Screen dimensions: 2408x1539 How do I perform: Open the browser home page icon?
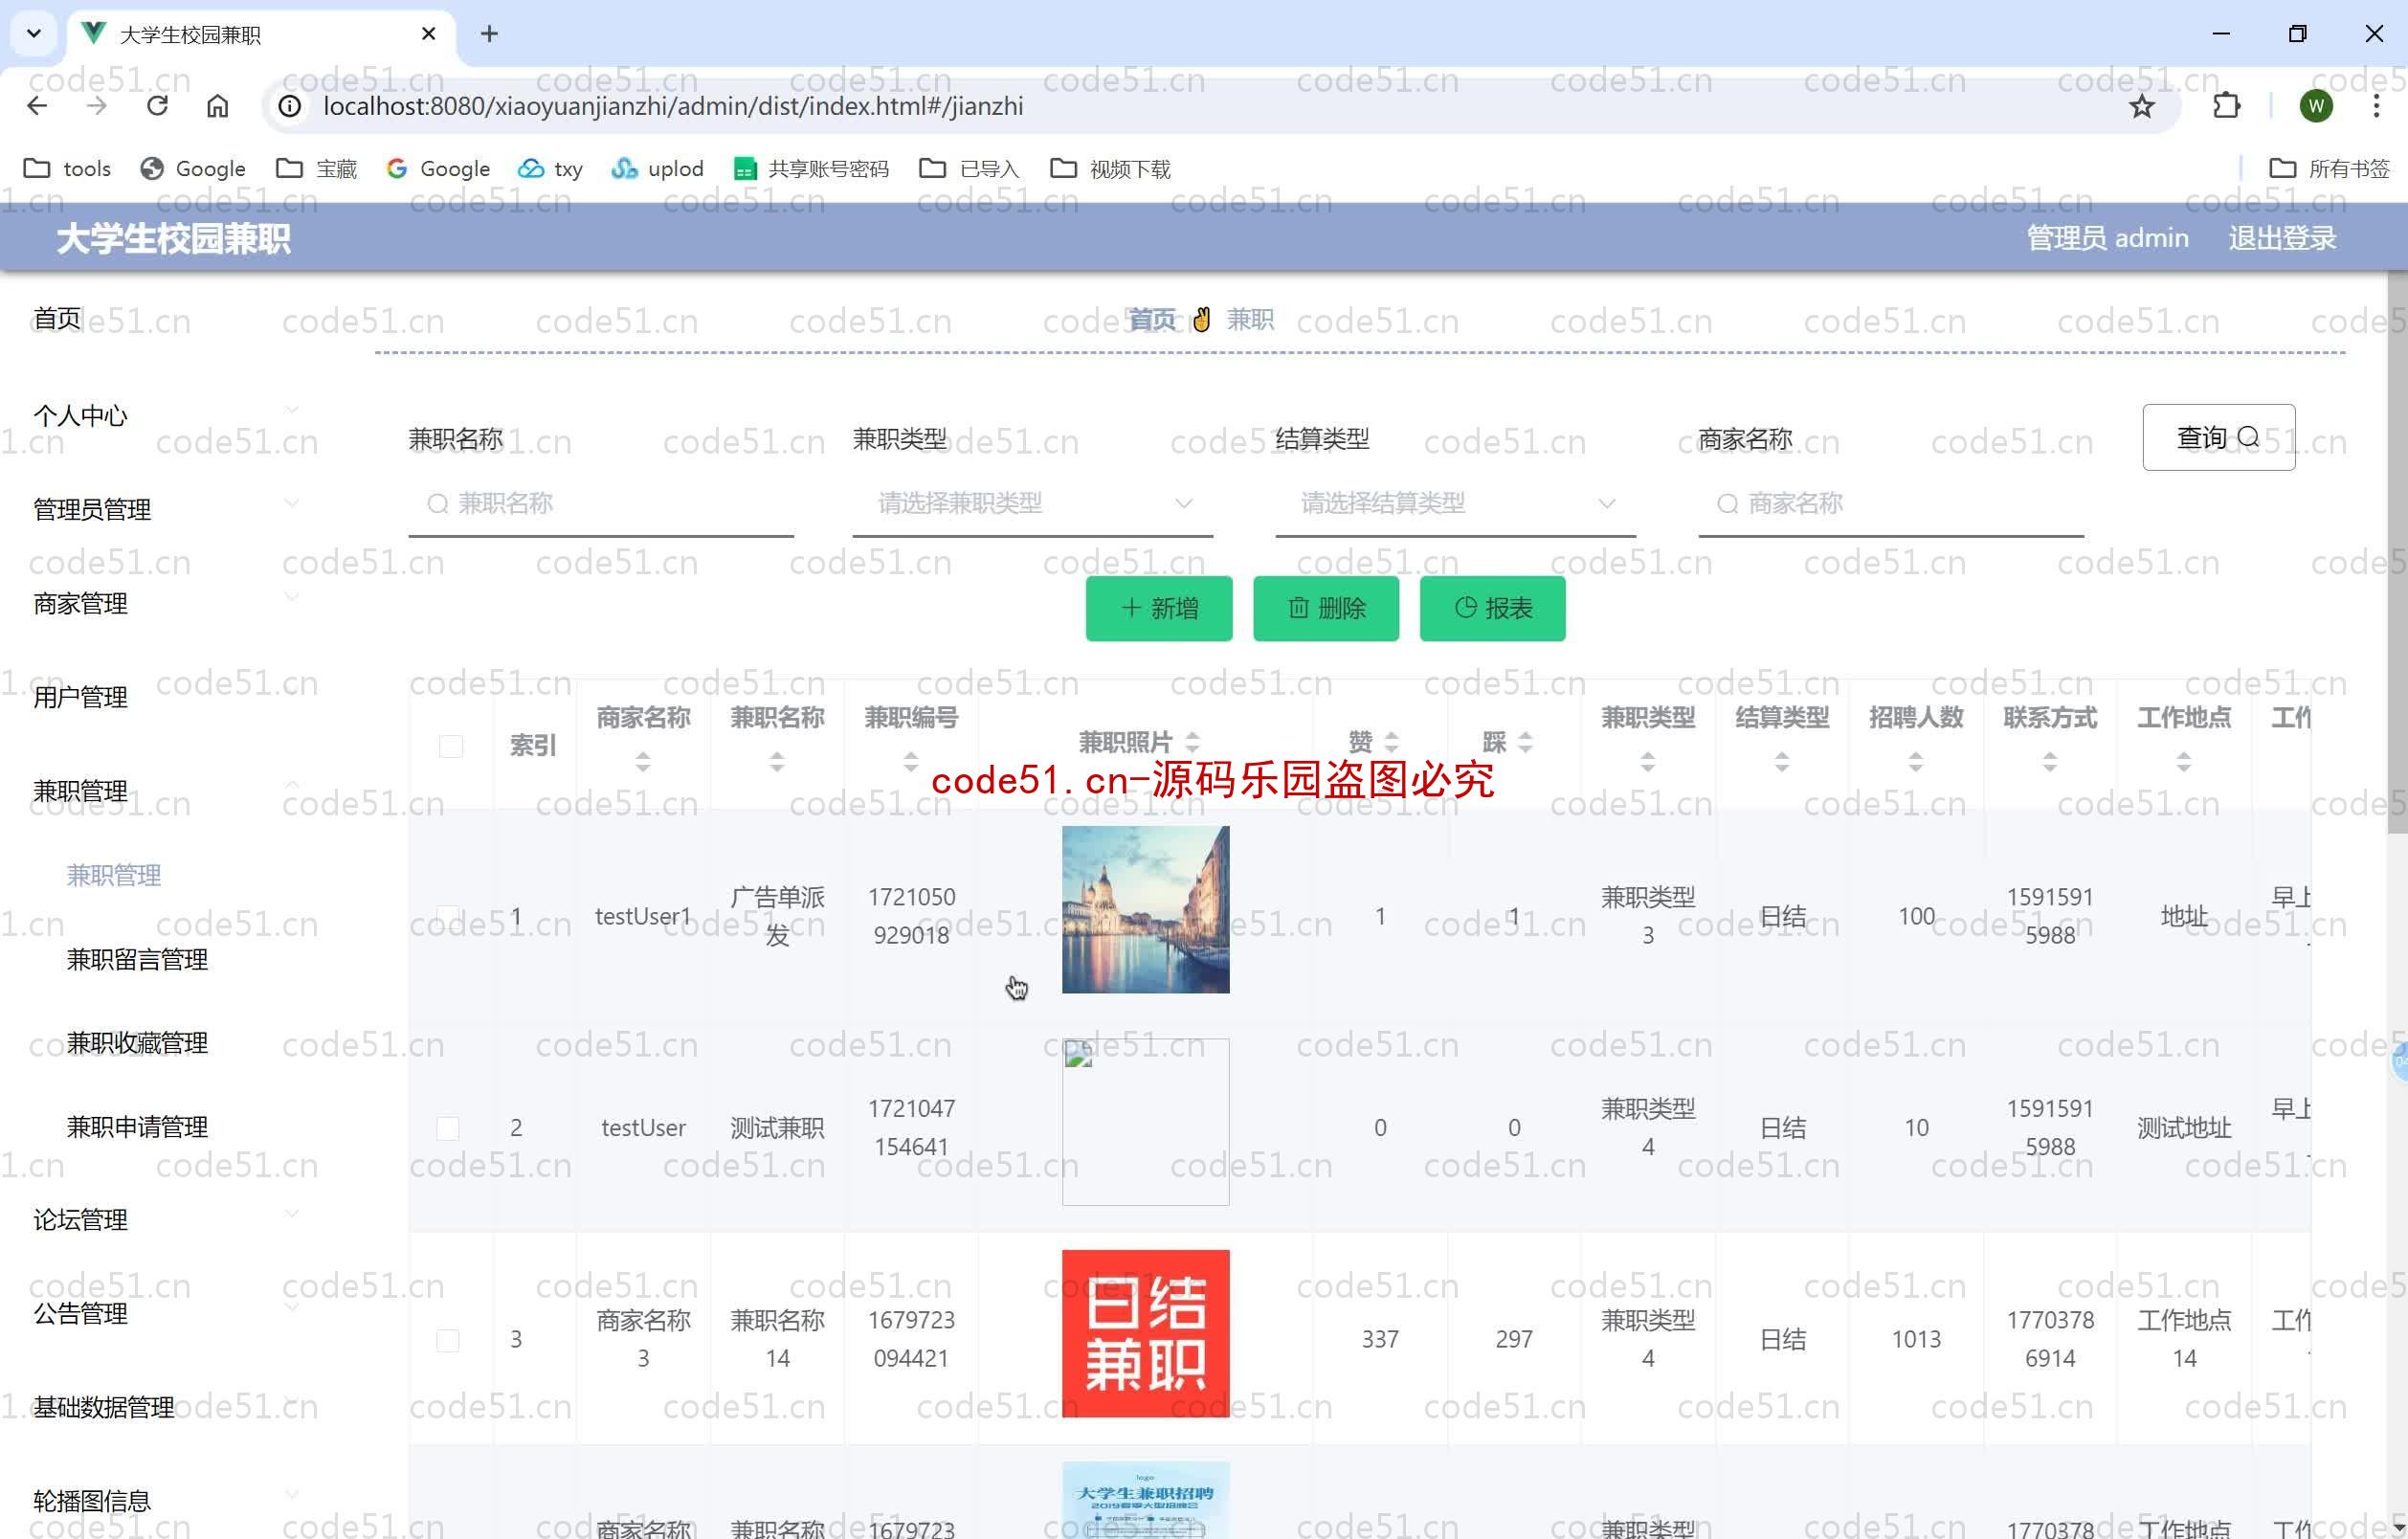pyautogui.click(x=217, y=106)
